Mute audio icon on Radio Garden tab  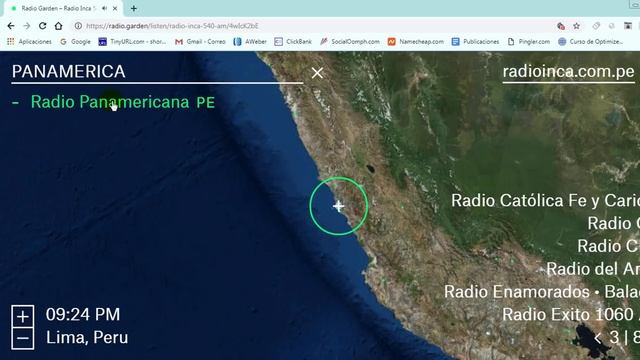tap(104, 8)
